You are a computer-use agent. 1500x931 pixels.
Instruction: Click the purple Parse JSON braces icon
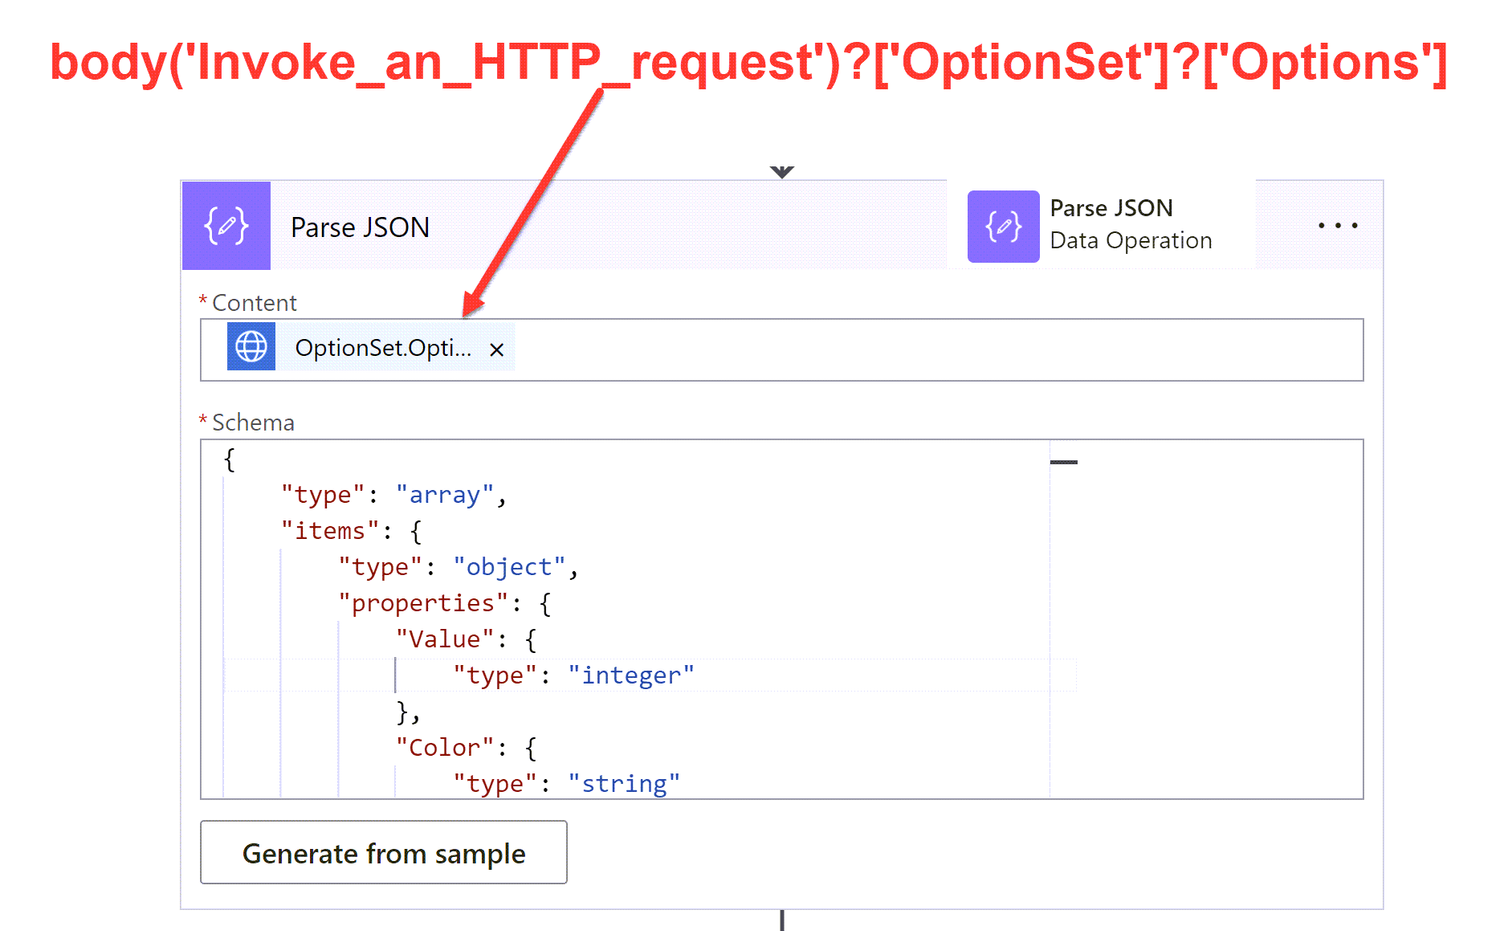pos(226,226)
